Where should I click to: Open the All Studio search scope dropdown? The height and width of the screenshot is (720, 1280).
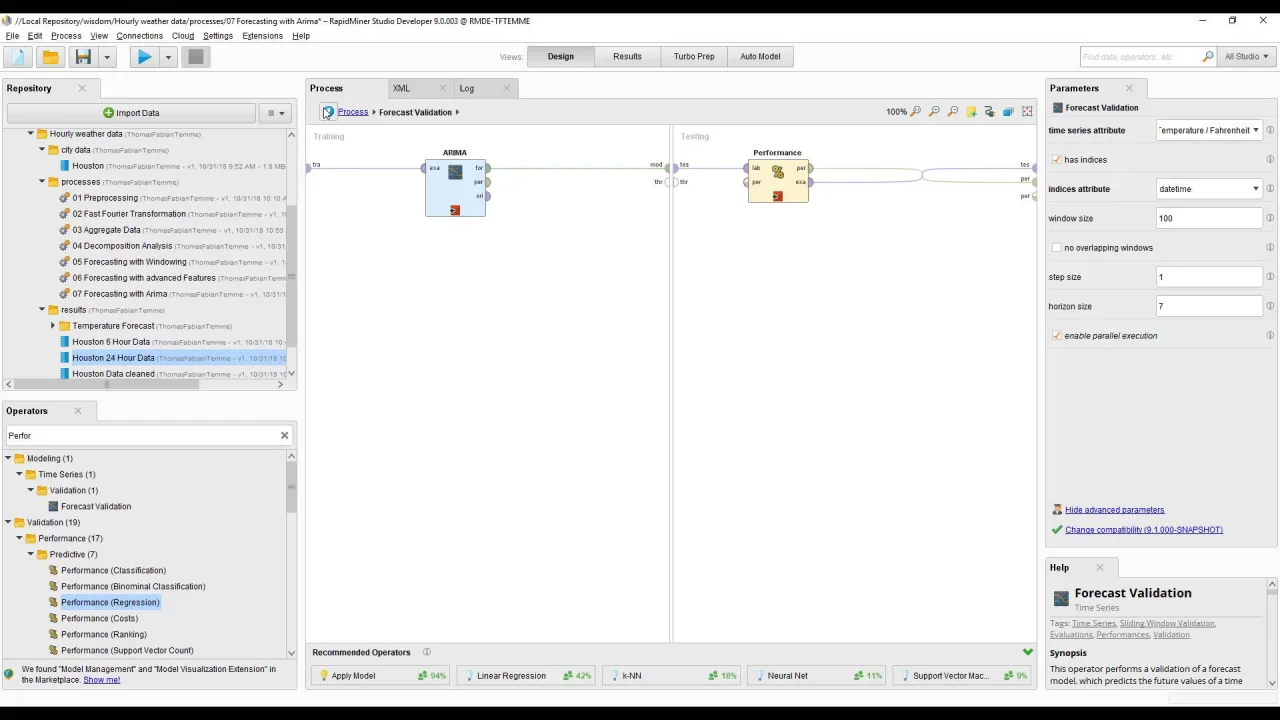pos(1246,57)
